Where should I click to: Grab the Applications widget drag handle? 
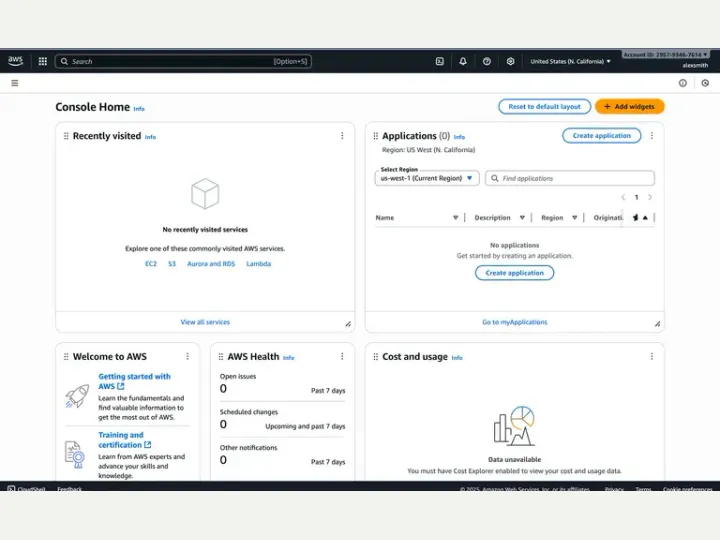click(376, 136)
